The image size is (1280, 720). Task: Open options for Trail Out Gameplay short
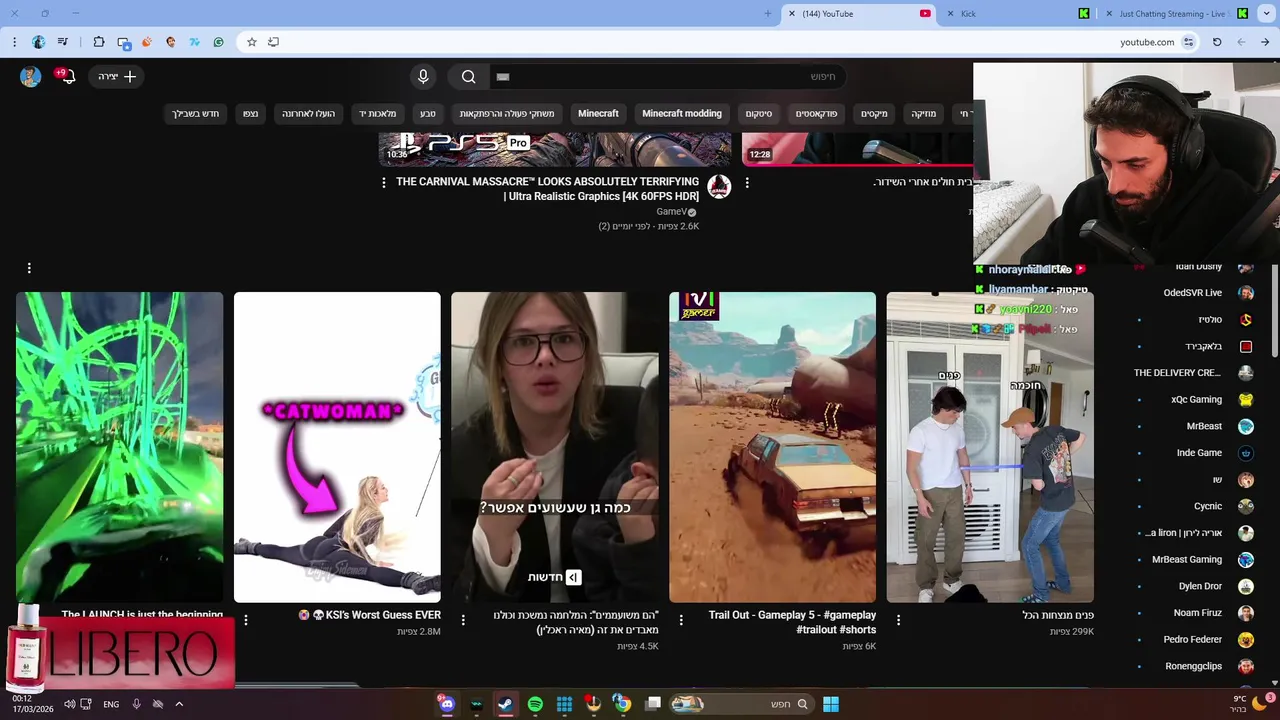(681, 620)
